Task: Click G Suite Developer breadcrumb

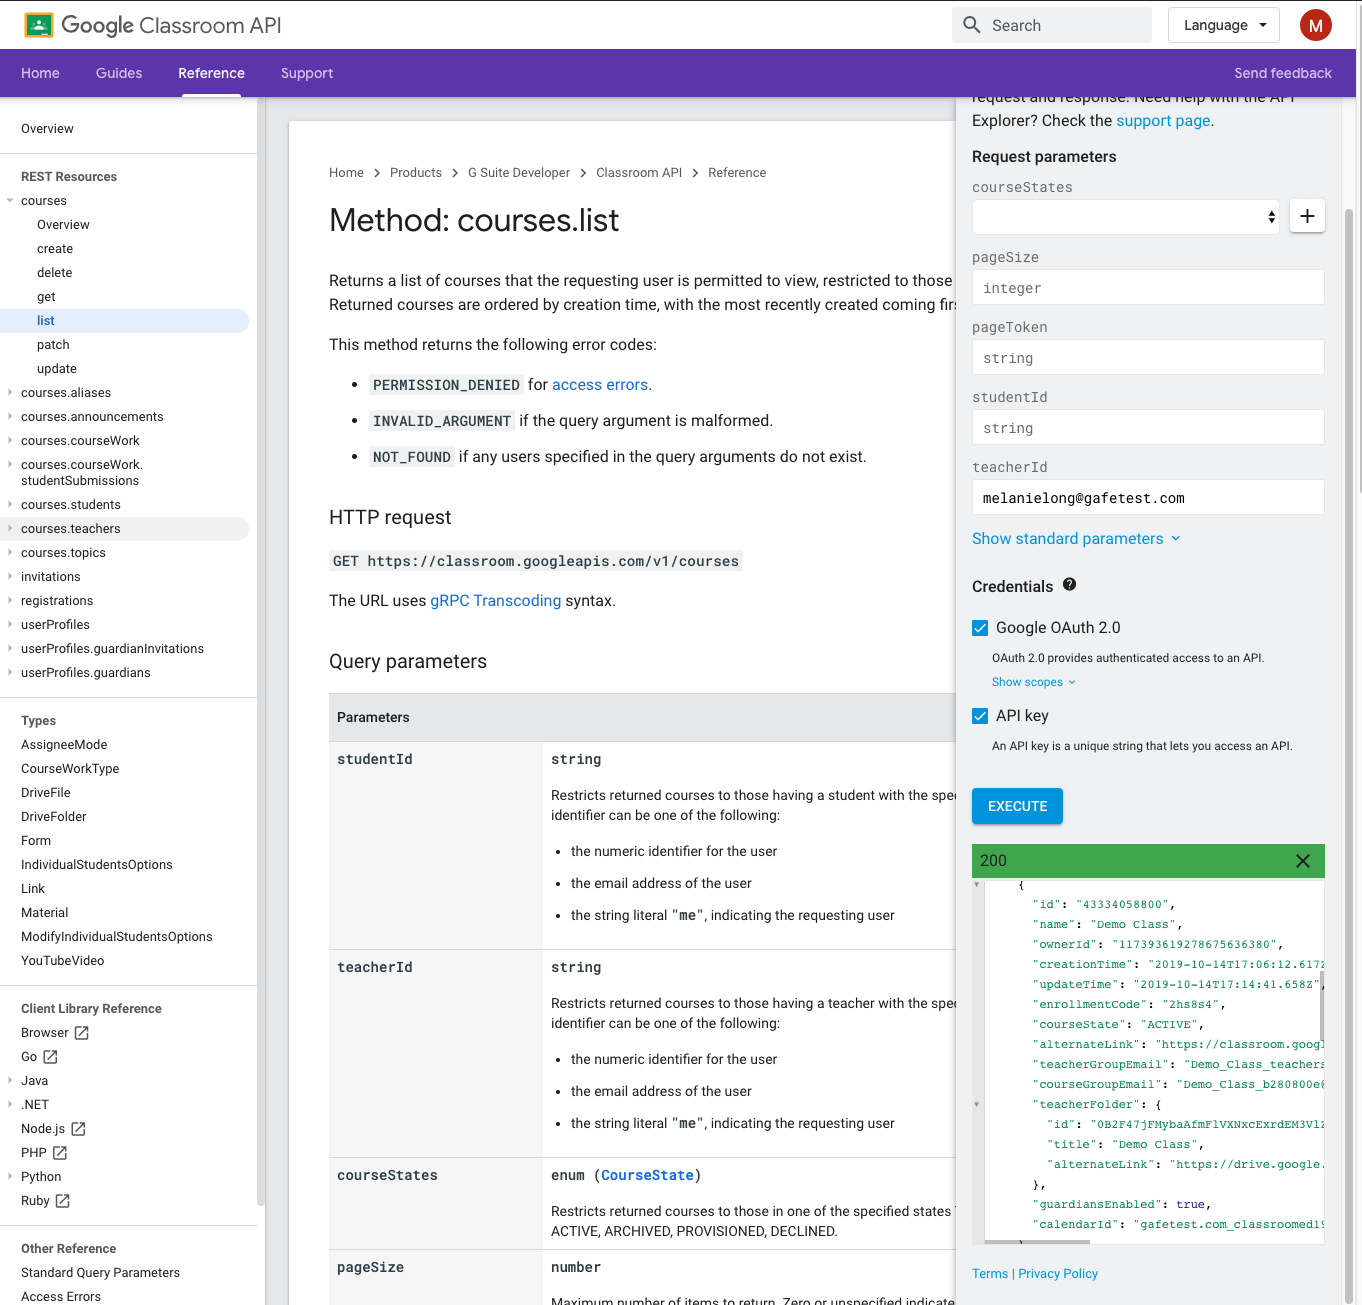Action: pyautogui.click(x=519, y=173)
